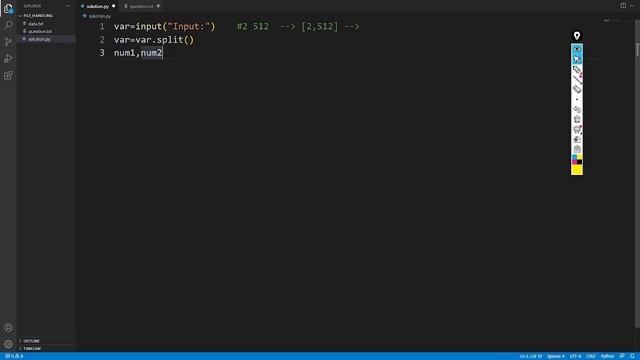The image size is (640, 360).
Task: Switch to the solution.py editor tab
Action: [98, 6]
